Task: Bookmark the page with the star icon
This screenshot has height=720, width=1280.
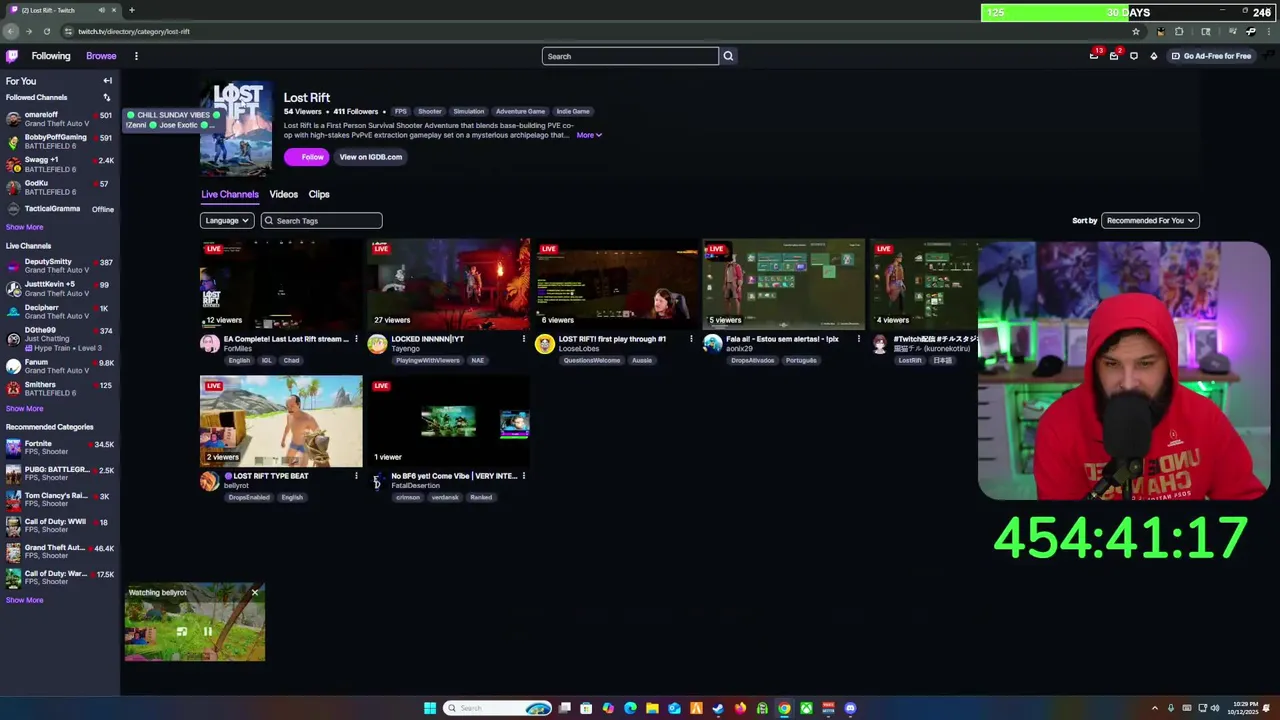Action: (1135, 31)
